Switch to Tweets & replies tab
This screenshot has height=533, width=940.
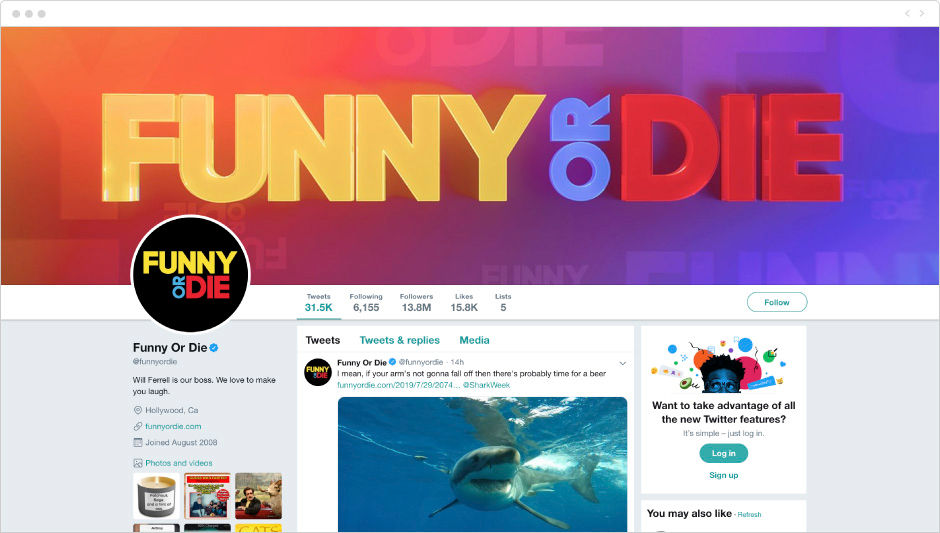[x=399, y=340]
